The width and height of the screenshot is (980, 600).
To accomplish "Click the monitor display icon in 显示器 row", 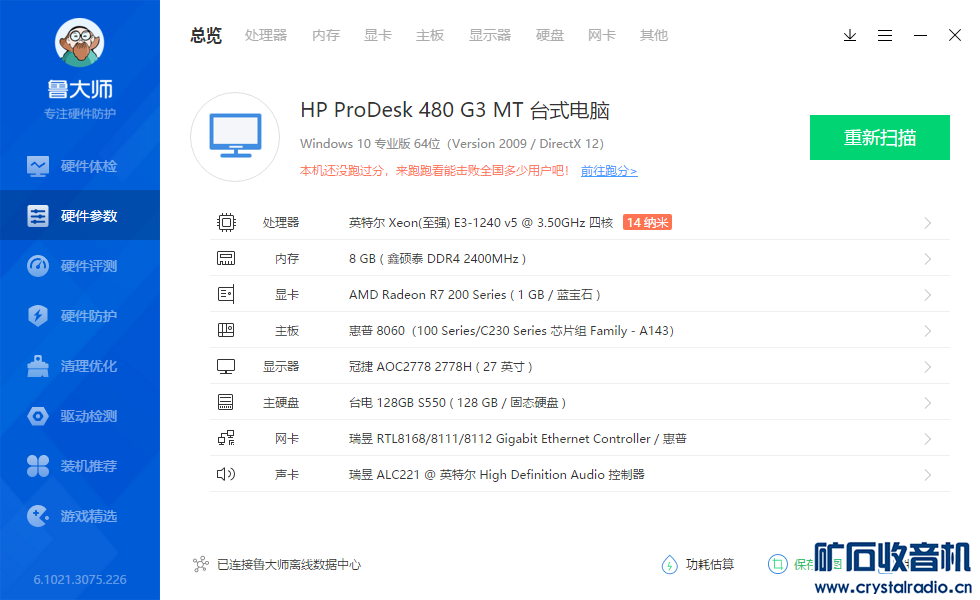I will click(226, 366).
